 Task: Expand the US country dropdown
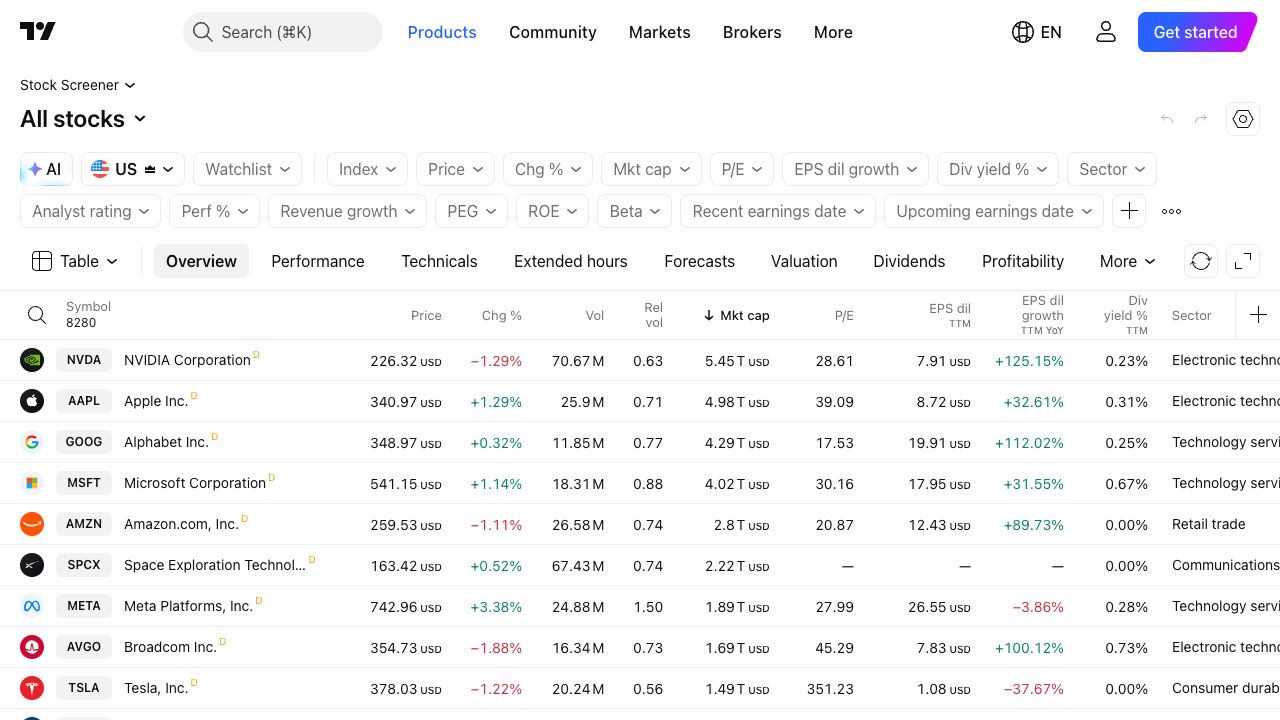(133, 169)
